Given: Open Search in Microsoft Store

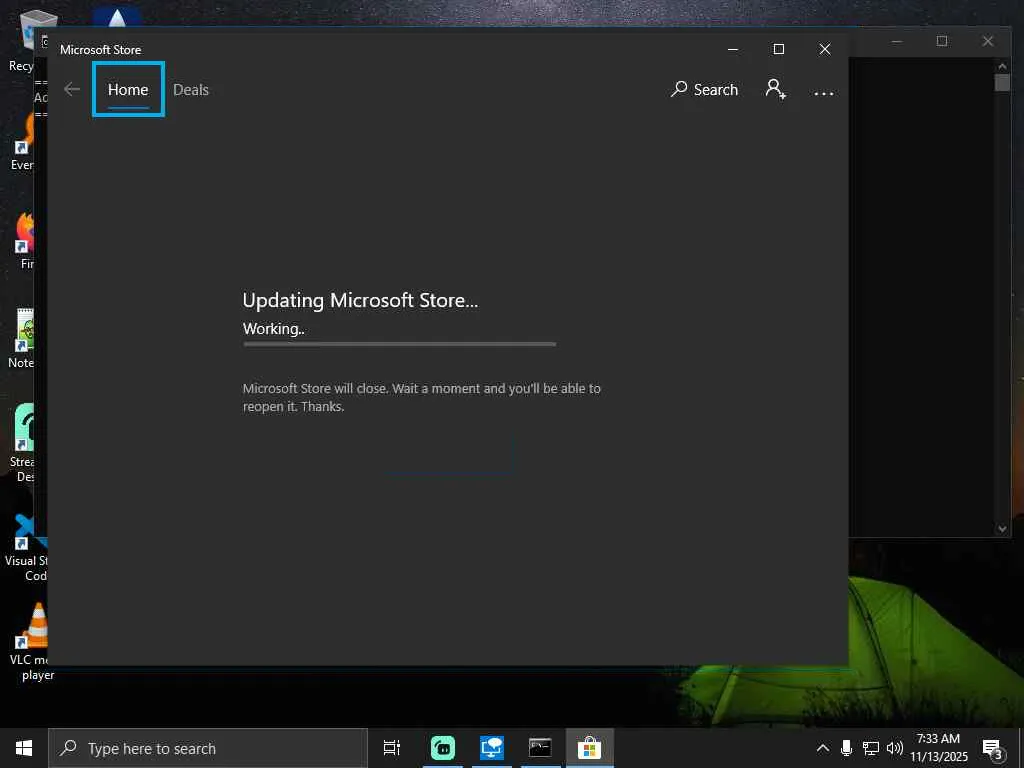Looking at the screenshot, I should pyautogui.click(x=704, y=89).
